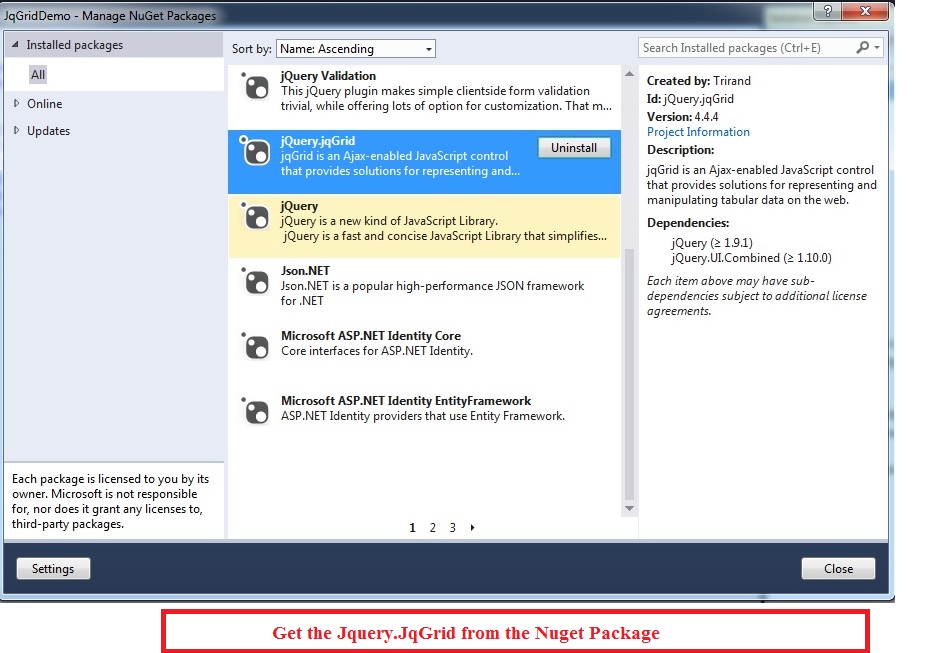Click the Microsoft ASP.NET Identity Core icon
The height and width of the screenshot is (653, 927).
[255, 347]
